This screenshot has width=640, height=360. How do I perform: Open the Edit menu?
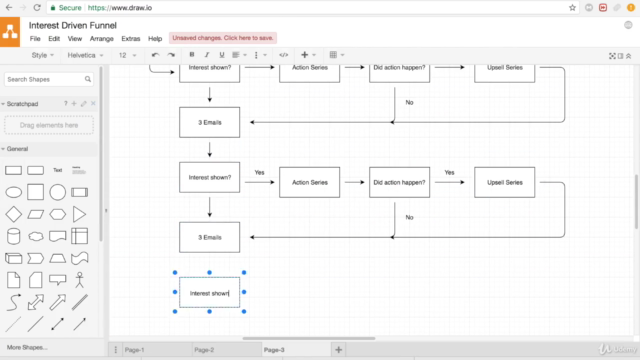(x=54, y=38)
